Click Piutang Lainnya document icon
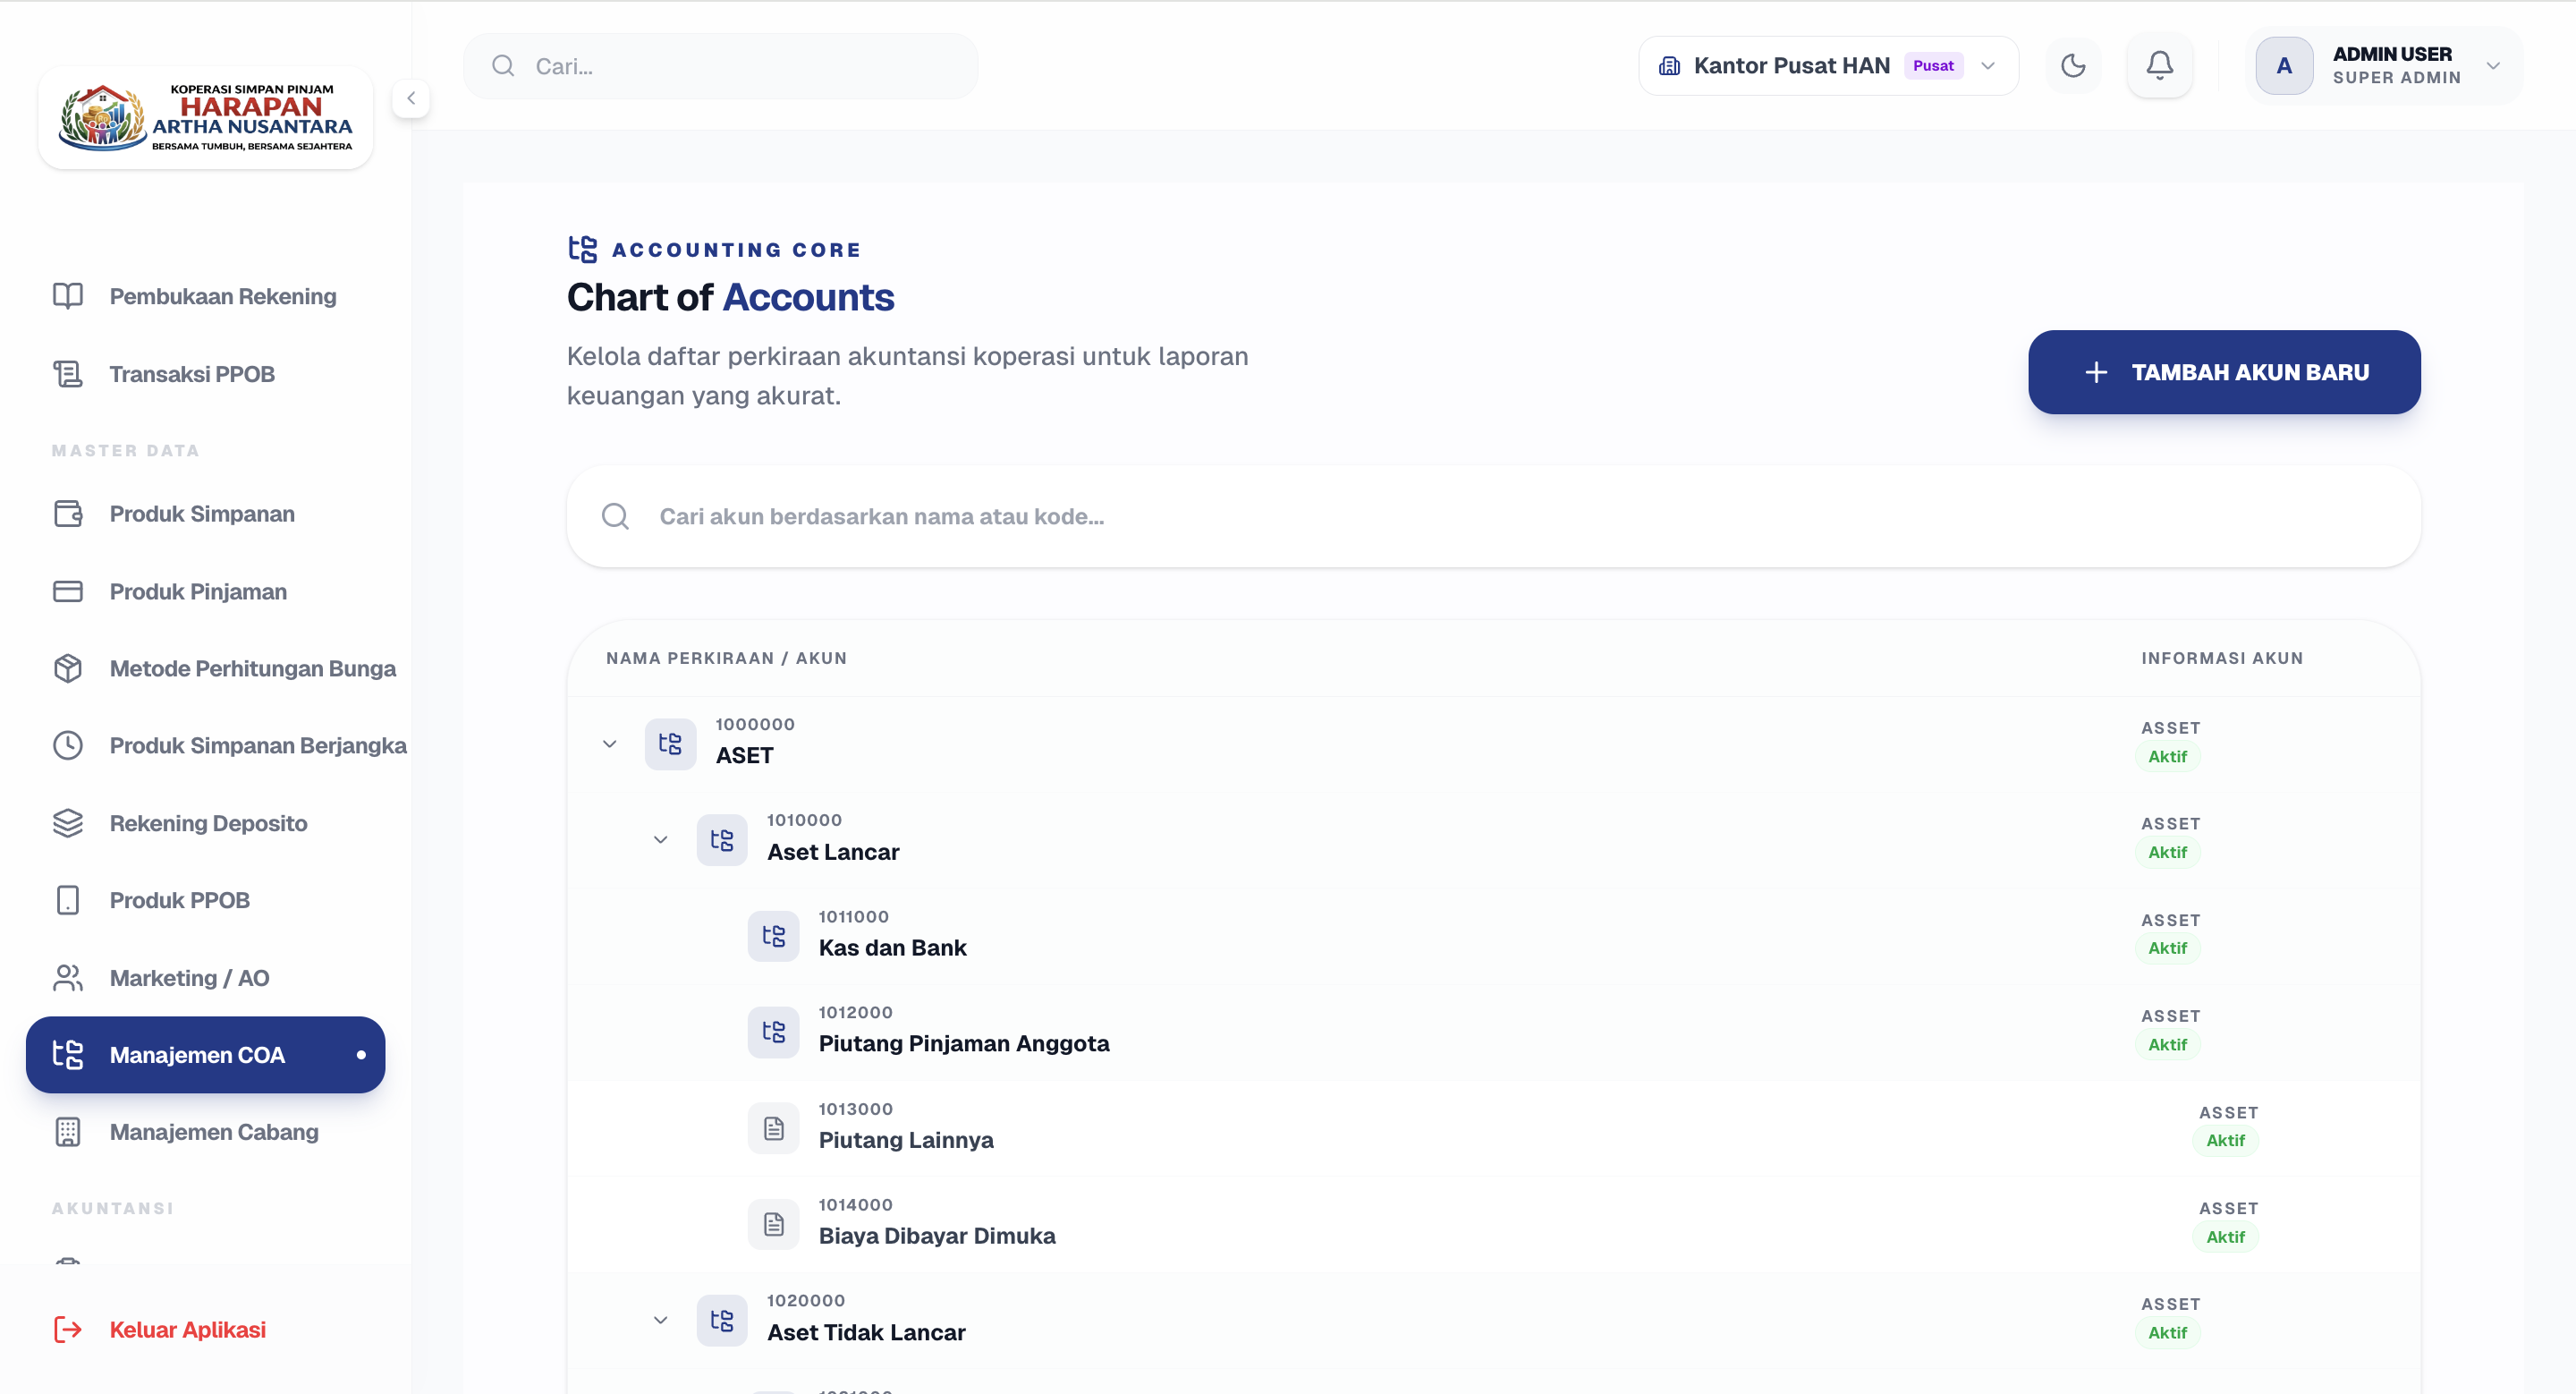The width and height of the screenshot is (2576, 1394). [773, 1128]
